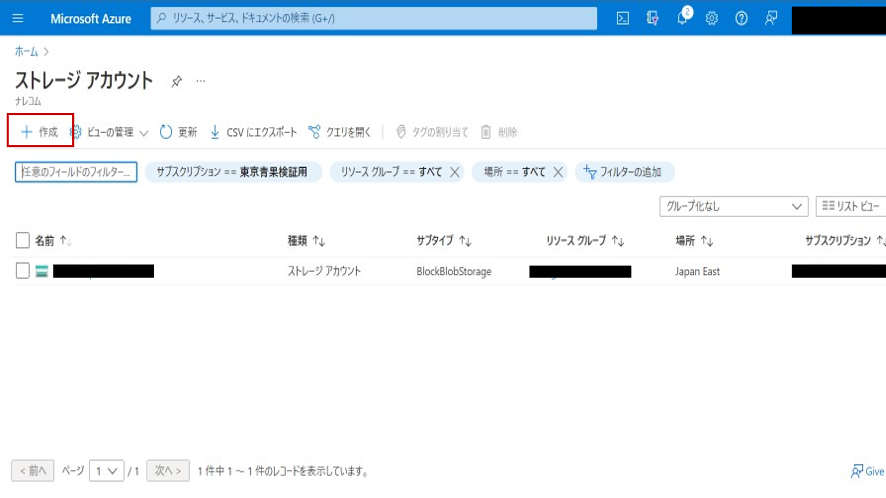Click タグの割り当て button
The height and width of the screenshot is (498, 886).
coord(432,132)
